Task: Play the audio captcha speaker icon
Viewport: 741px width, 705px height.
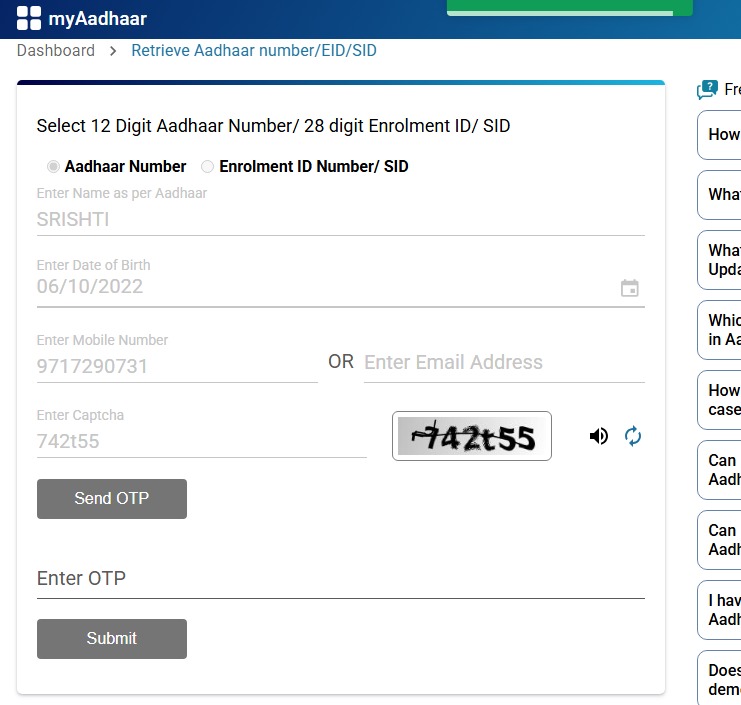Action: [599, 436]
